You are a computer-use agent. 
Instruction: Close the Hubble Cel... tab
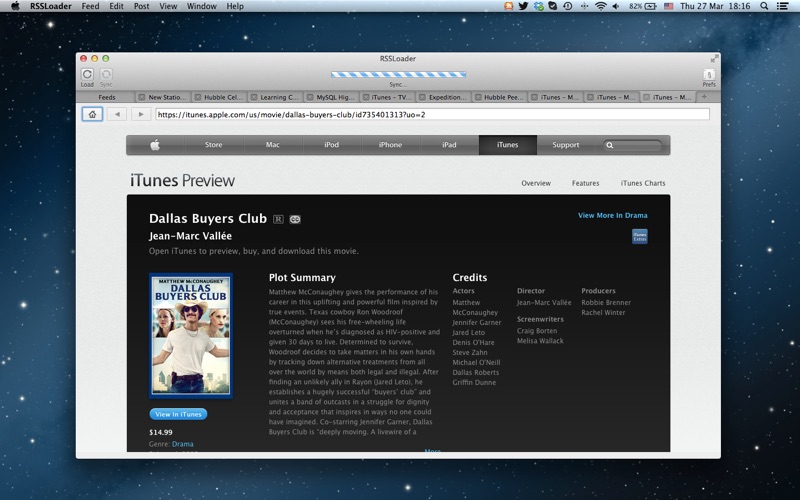point(198,97)
